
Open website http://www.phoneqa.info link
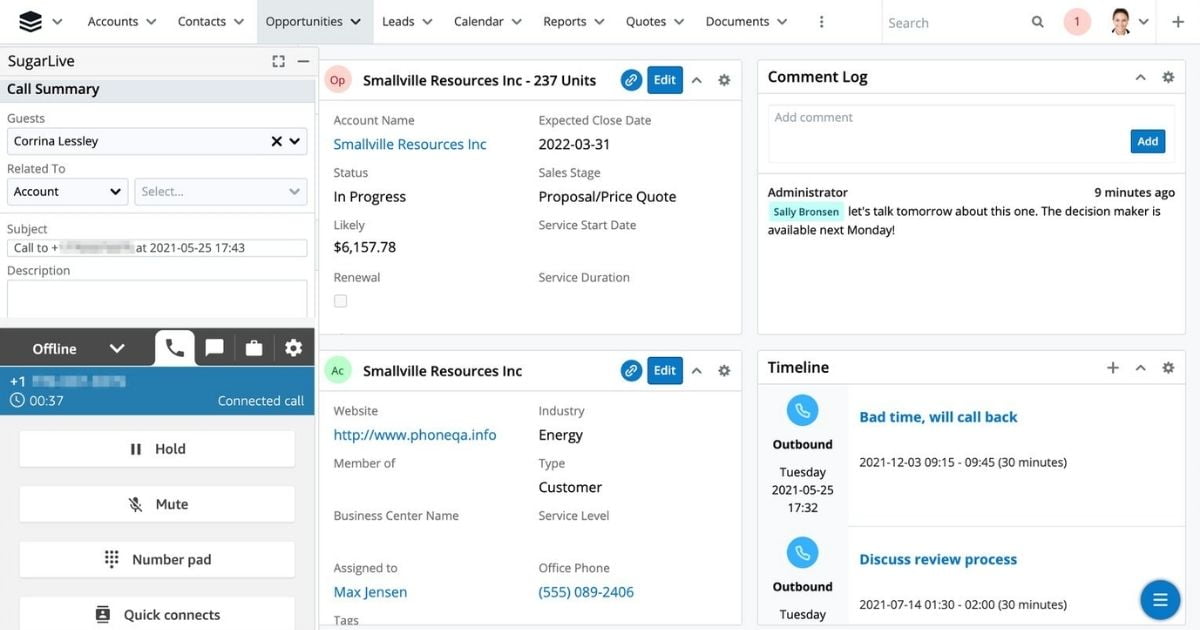coord(415,435)
